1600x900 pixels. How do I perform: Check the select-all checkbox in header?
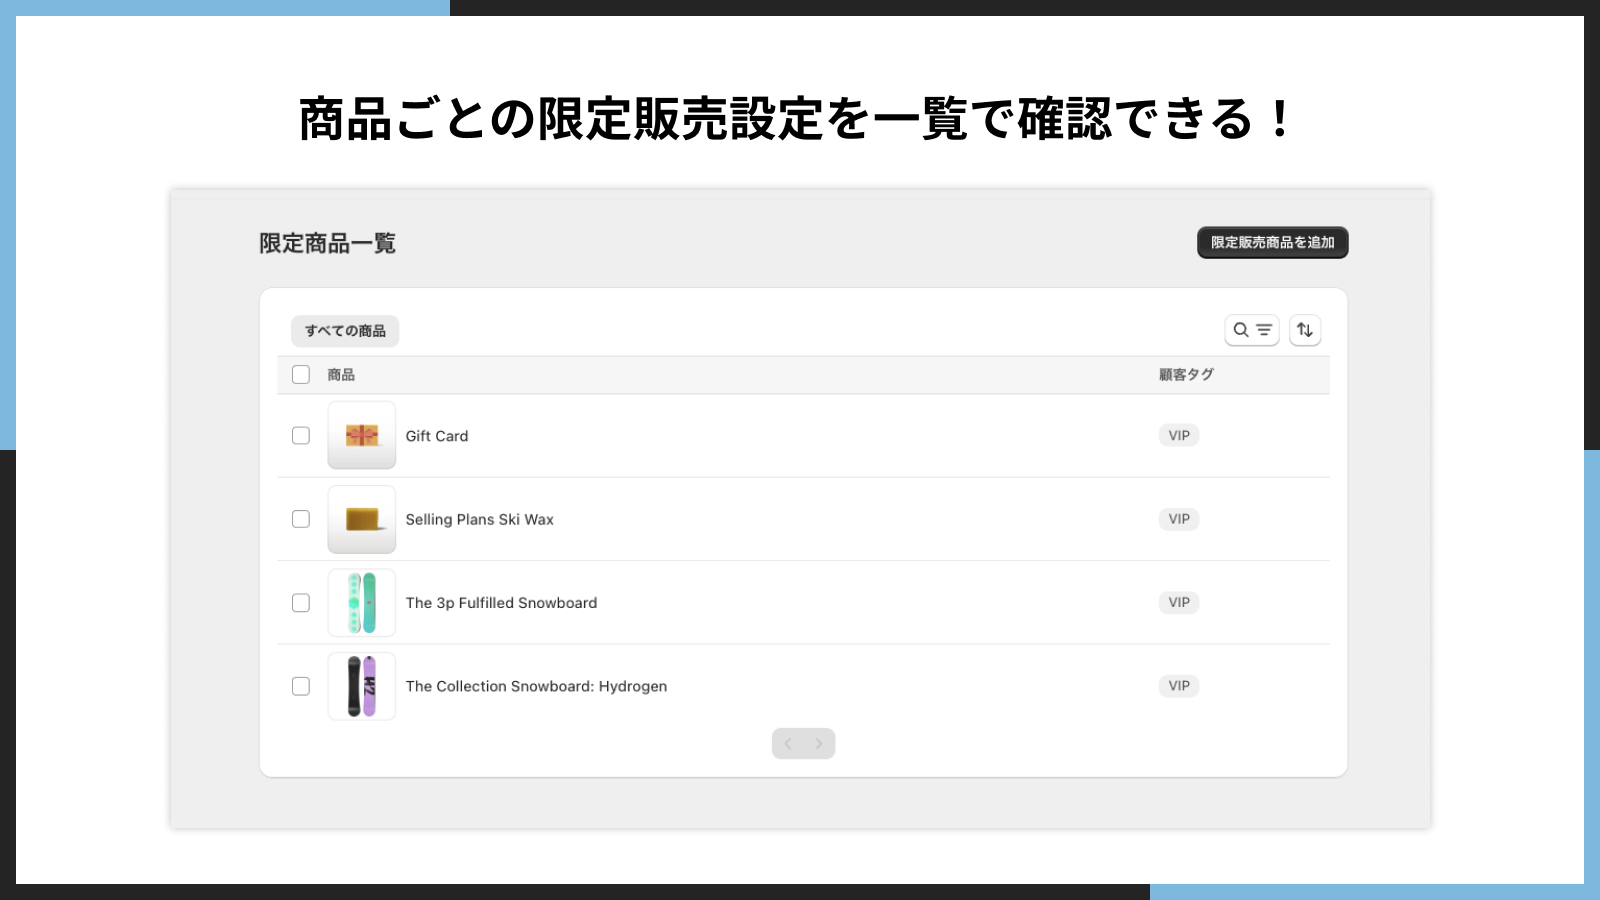point(300,374)
